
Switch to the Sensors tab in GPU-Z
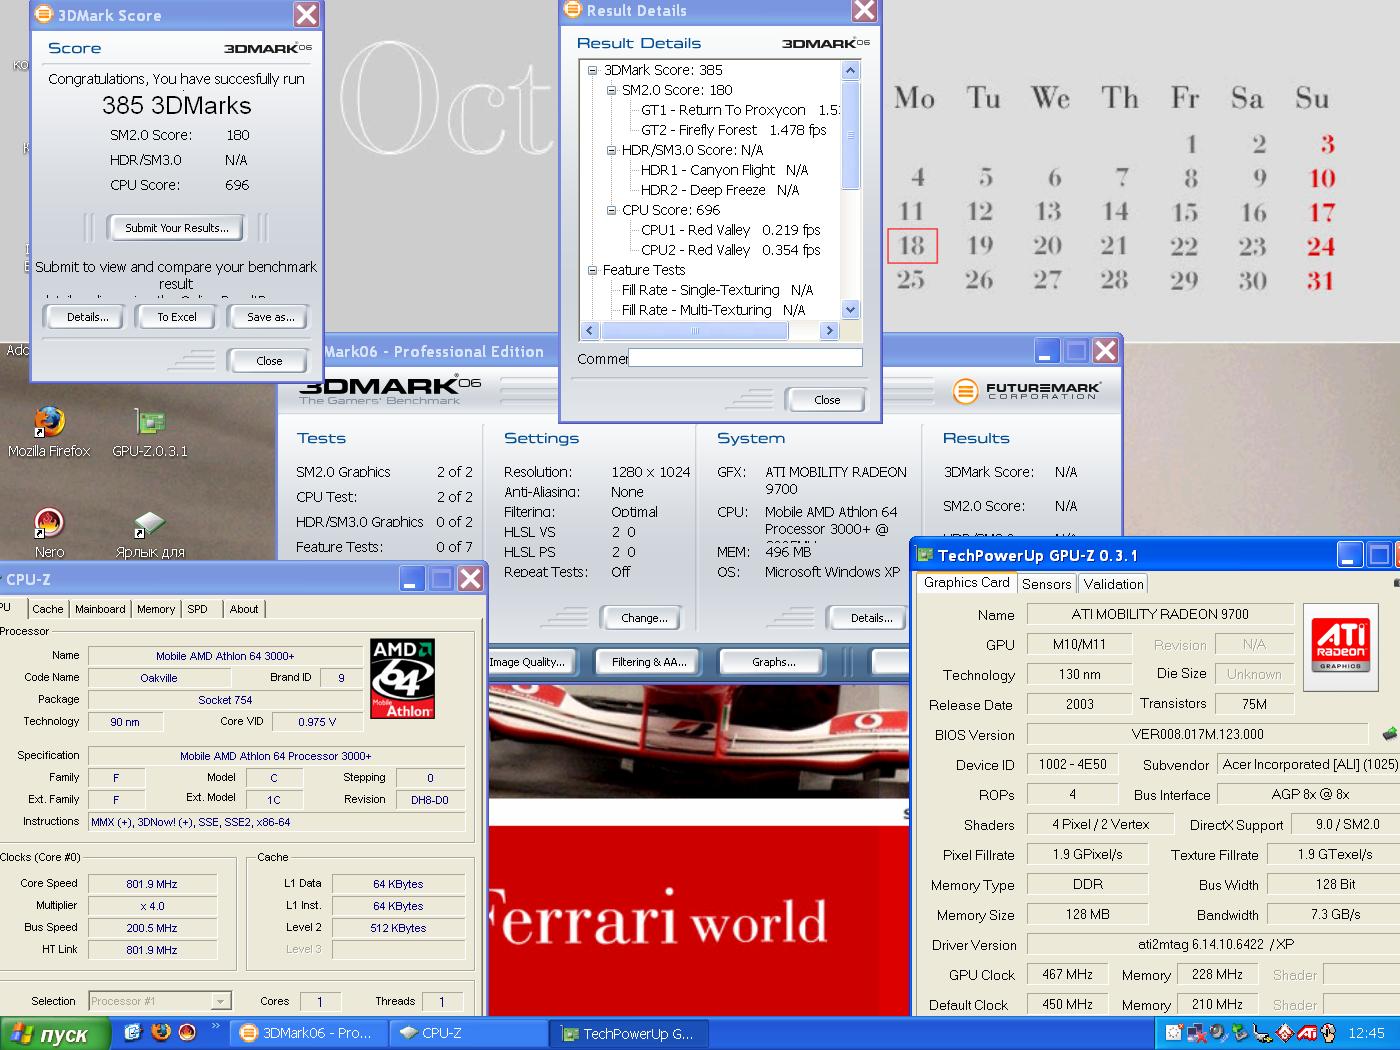(x=1047, y=584)
